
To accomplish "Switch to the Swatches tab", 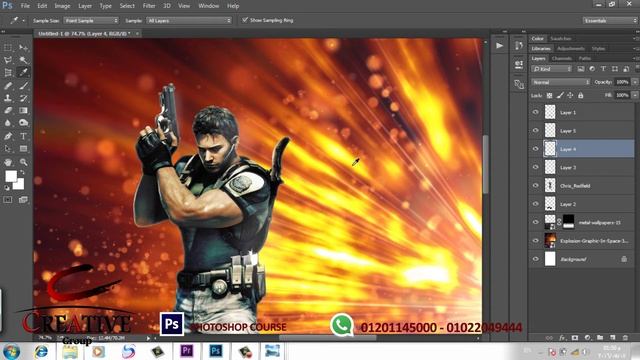I will [561, 38].
